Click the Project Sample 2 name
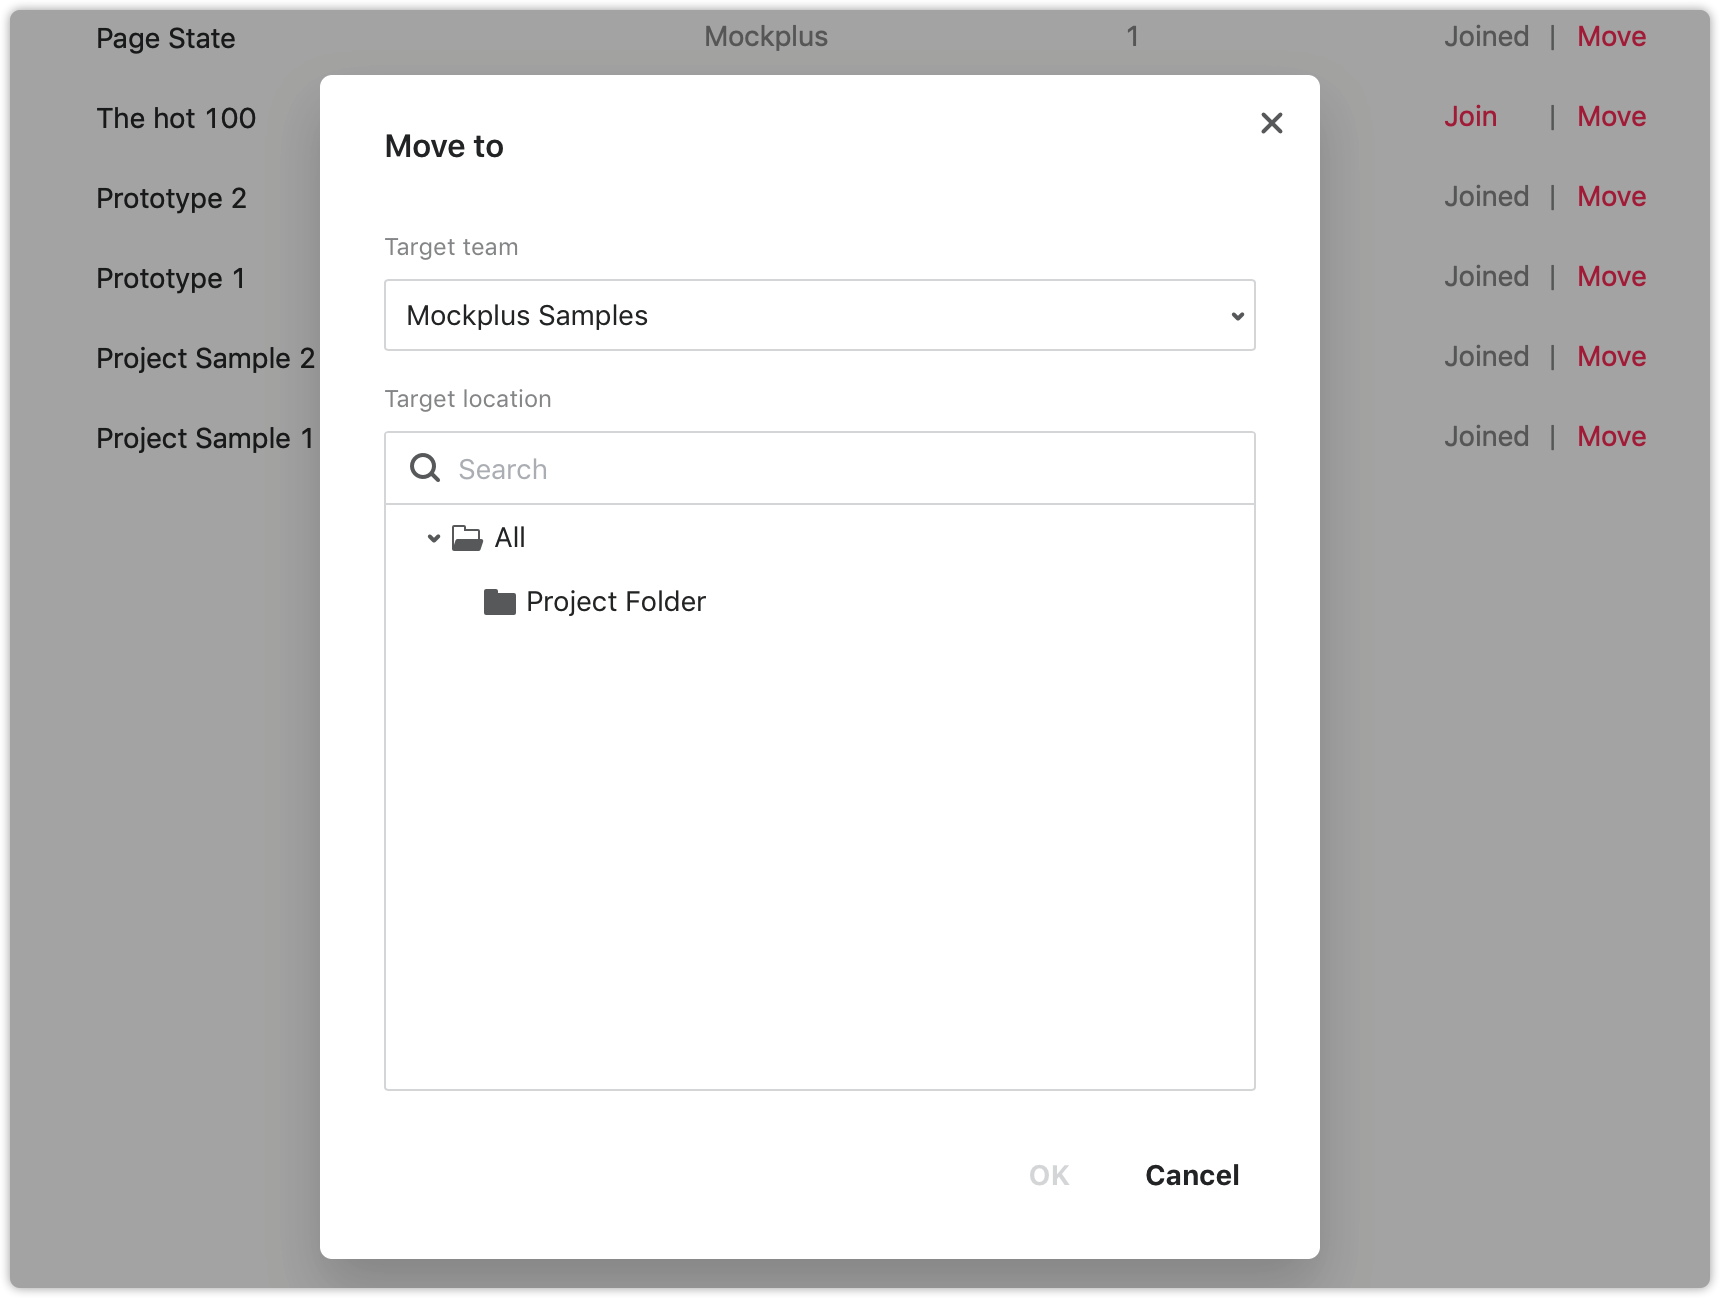This screenshot has height=1298, width=1720. point(205,359)
